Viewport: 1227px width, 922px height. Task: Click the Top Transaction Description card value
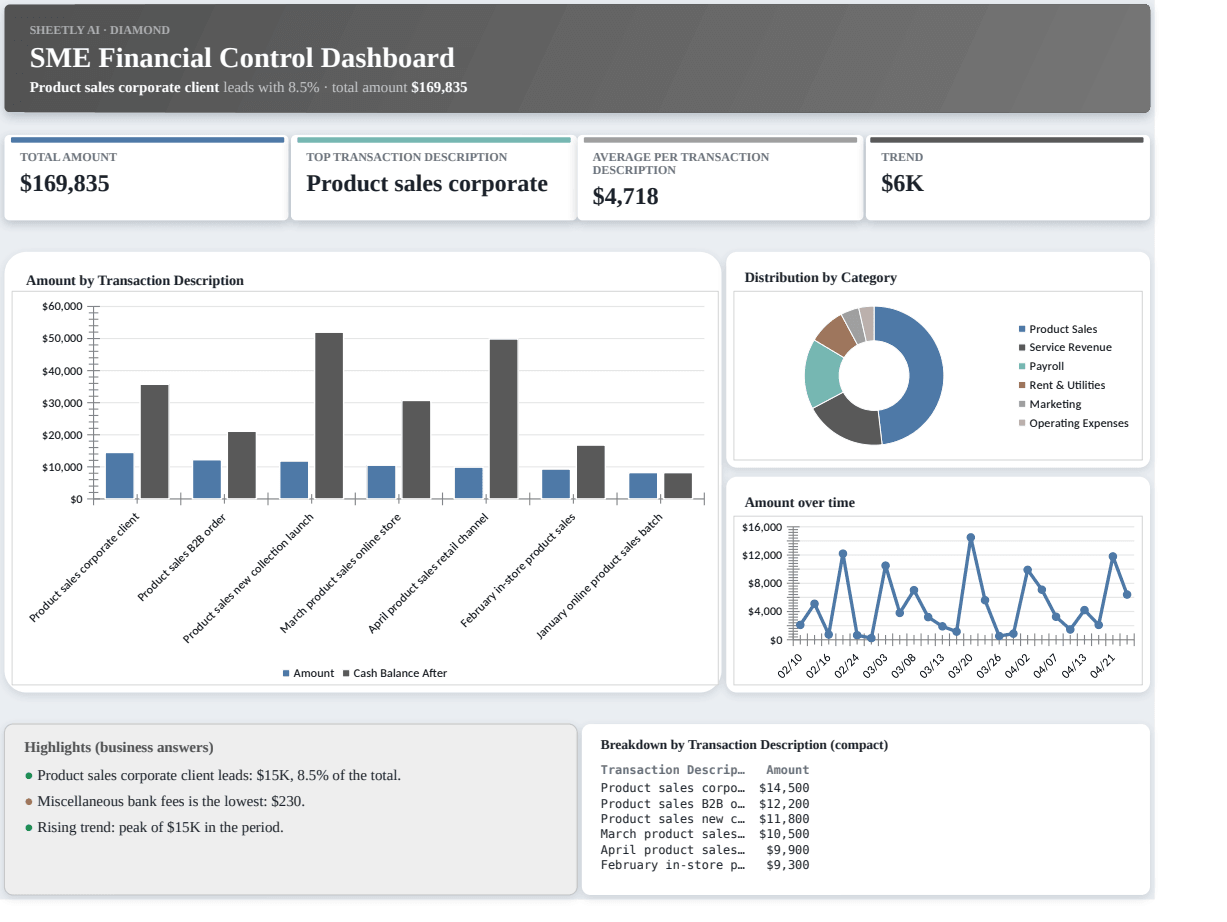427,184
